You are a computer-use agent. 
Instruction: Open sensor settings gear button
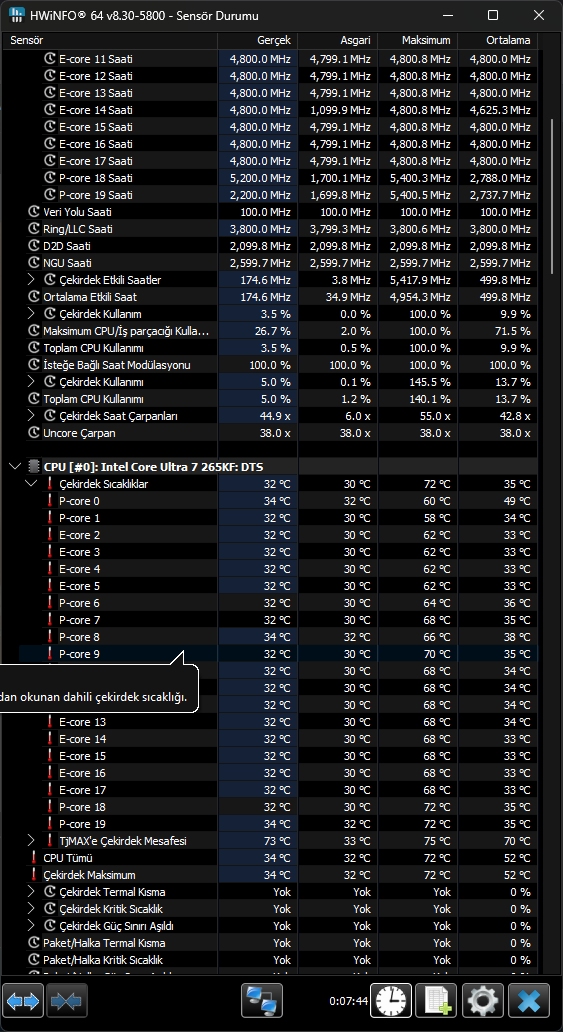click(x=483, y=1001)
